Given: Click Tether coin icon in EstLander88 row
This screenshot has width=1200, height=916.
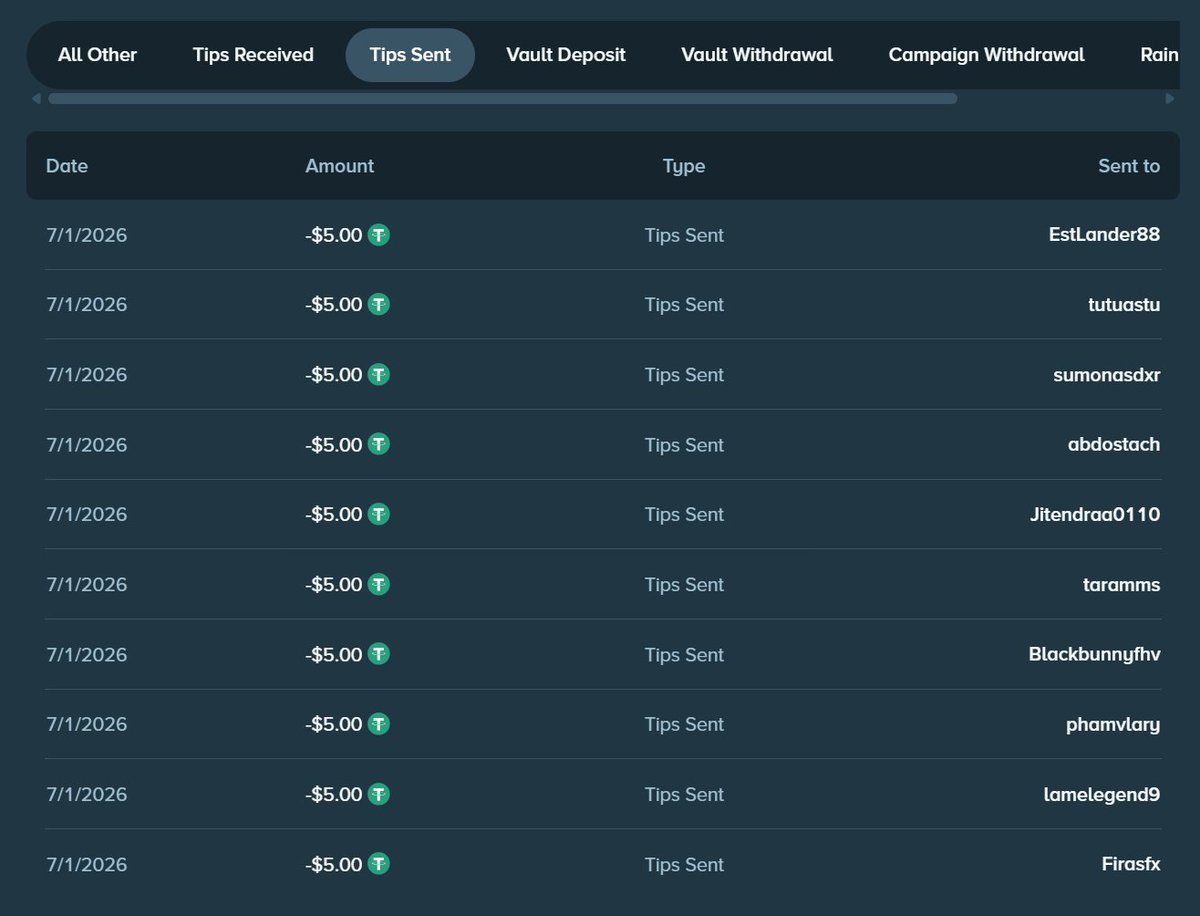Looking at the screenshot, I should tap(378, 235).
